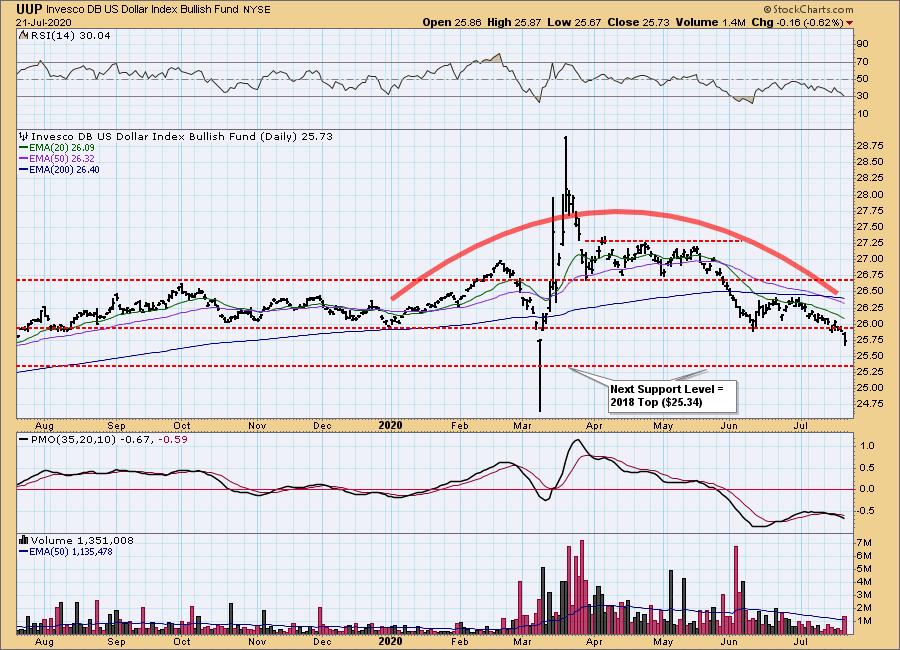This screenshot has height=650, width=900.
Task: Click the 26.00 price axis label
Action: click(870, 323)
